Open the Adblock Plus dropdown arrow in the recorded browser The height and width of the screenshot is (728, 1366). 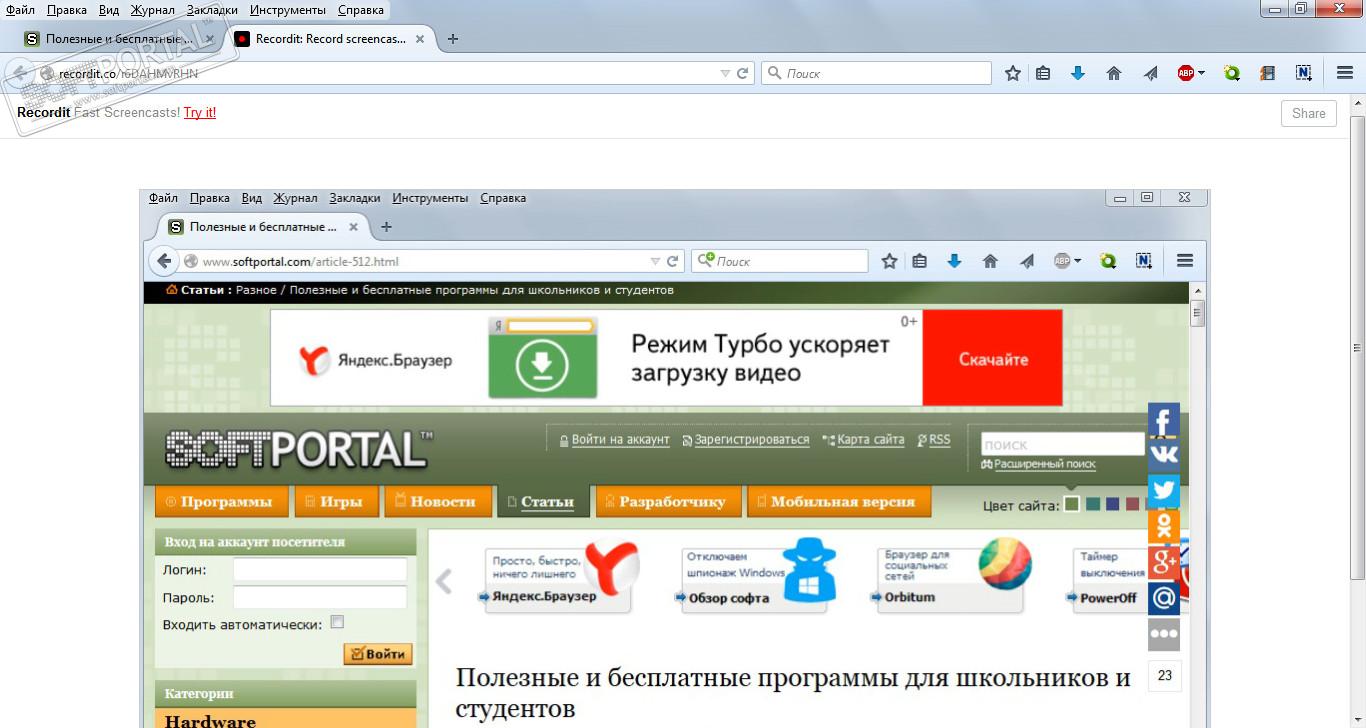coord(1077,261)
